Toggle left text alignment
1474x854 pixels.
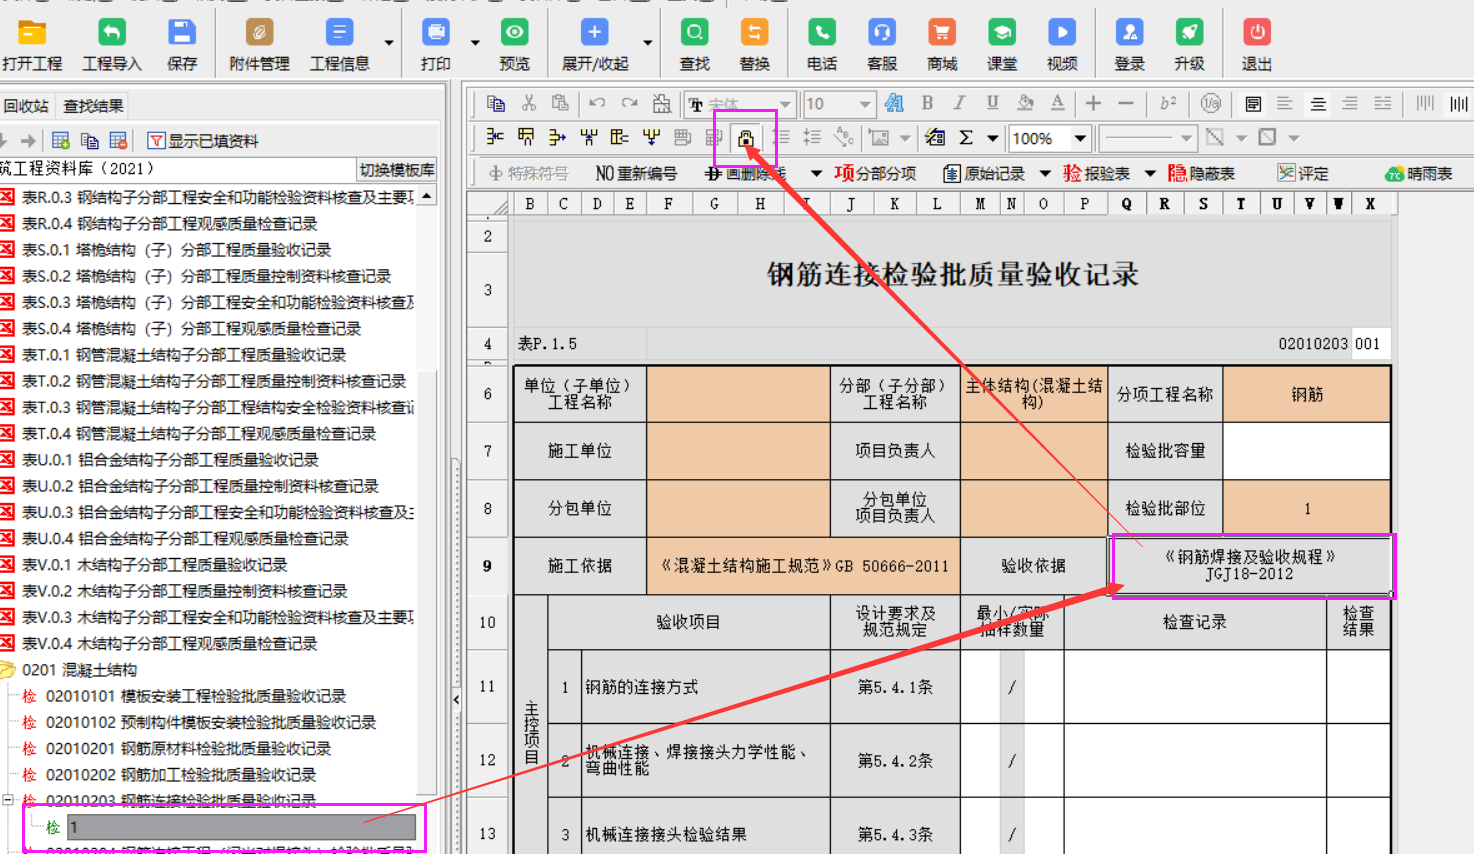pos(1285,103)
